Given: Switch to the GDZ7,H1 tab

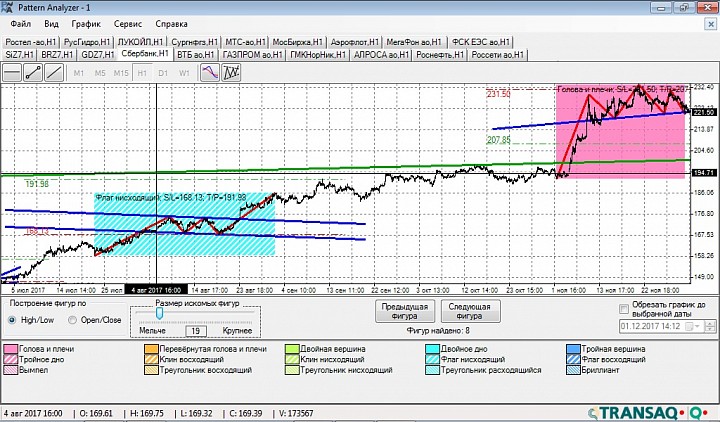Looking at the screenshot, I should click(97, 55).
